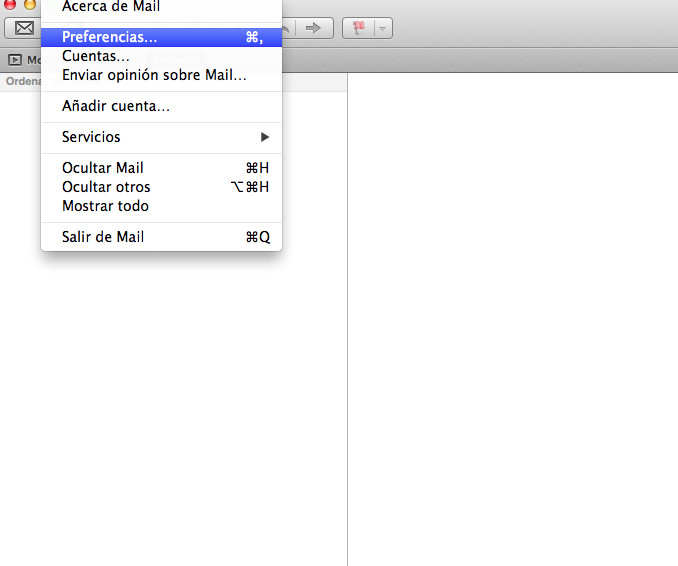The height and width of the screenshot is (566, 678).
Task: Click the Forward arrow toolbar icon
Action: [x=314, y=28]
